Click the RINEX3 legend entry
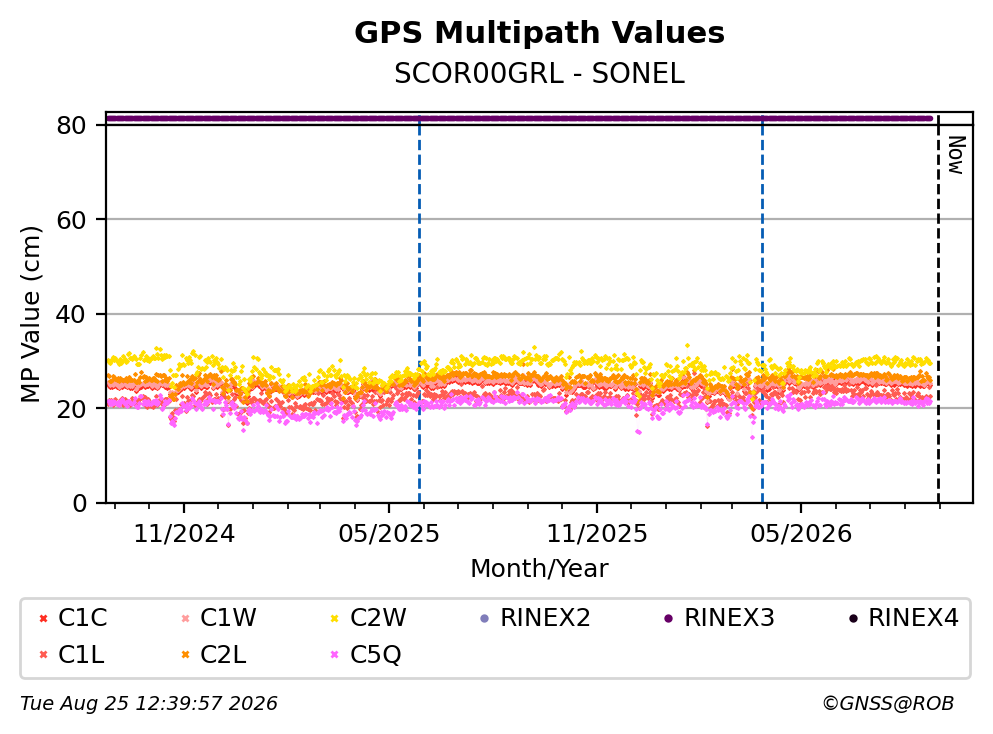 tap(719, 617)
